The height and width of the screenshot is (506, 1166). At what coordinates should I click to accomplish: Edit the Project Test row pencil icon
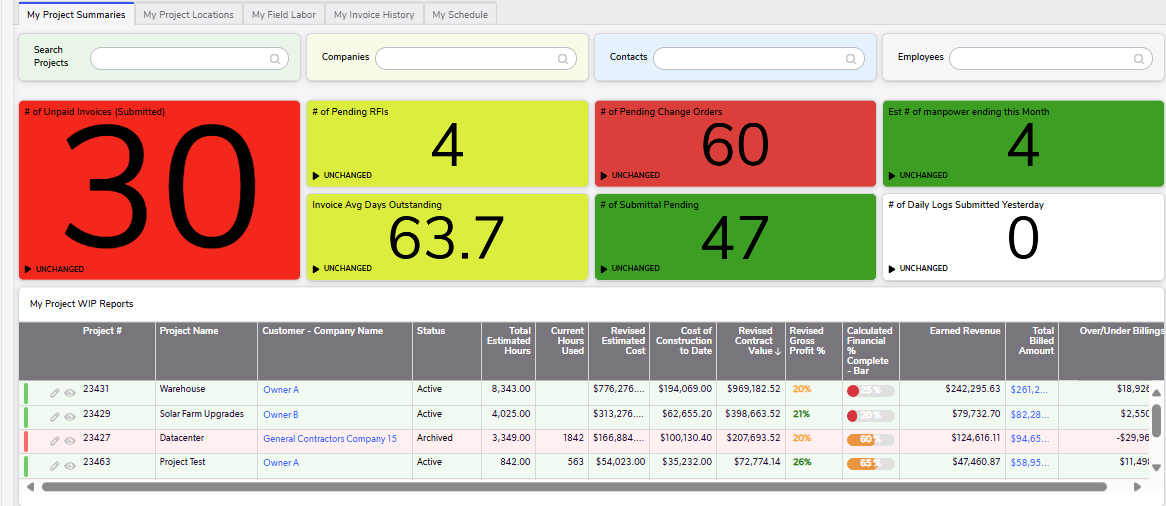54,466
